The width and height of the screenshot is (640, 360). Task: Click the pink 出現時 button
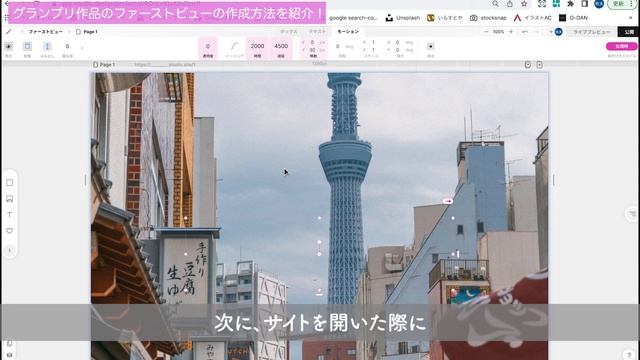pyautogui.click(x=621, y=47)
